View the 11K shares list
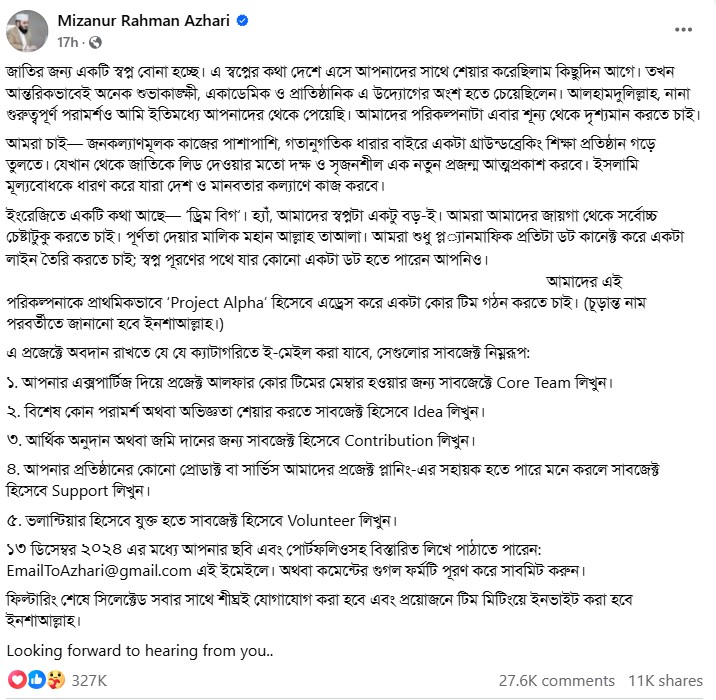716x700 pixels. coord(666,680)
